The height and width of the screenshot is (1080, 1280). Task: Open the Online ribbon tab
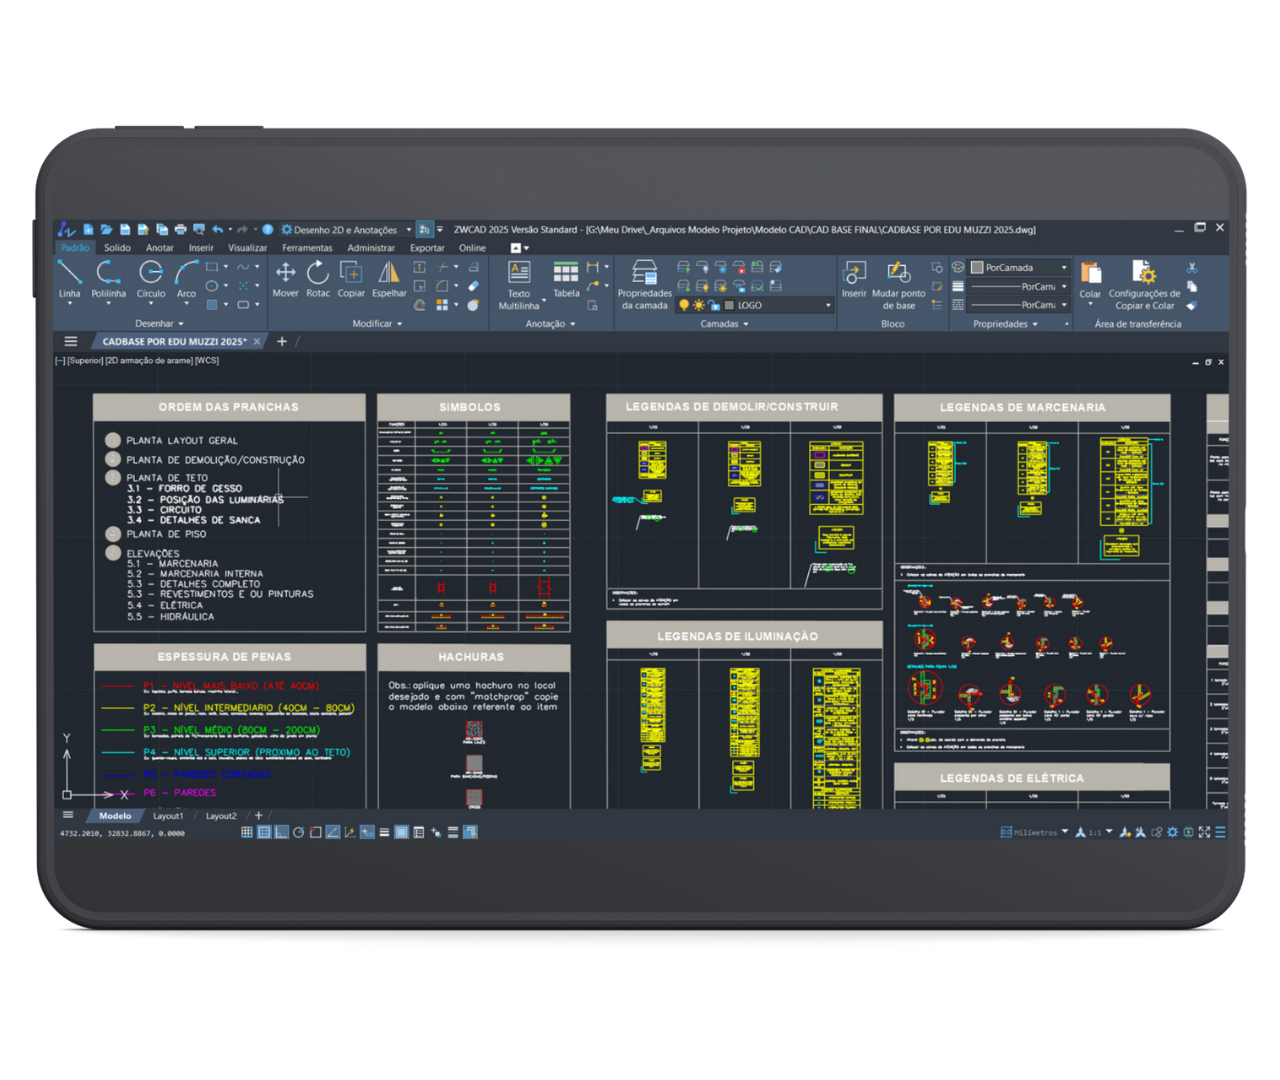click(x=472, y=248)
